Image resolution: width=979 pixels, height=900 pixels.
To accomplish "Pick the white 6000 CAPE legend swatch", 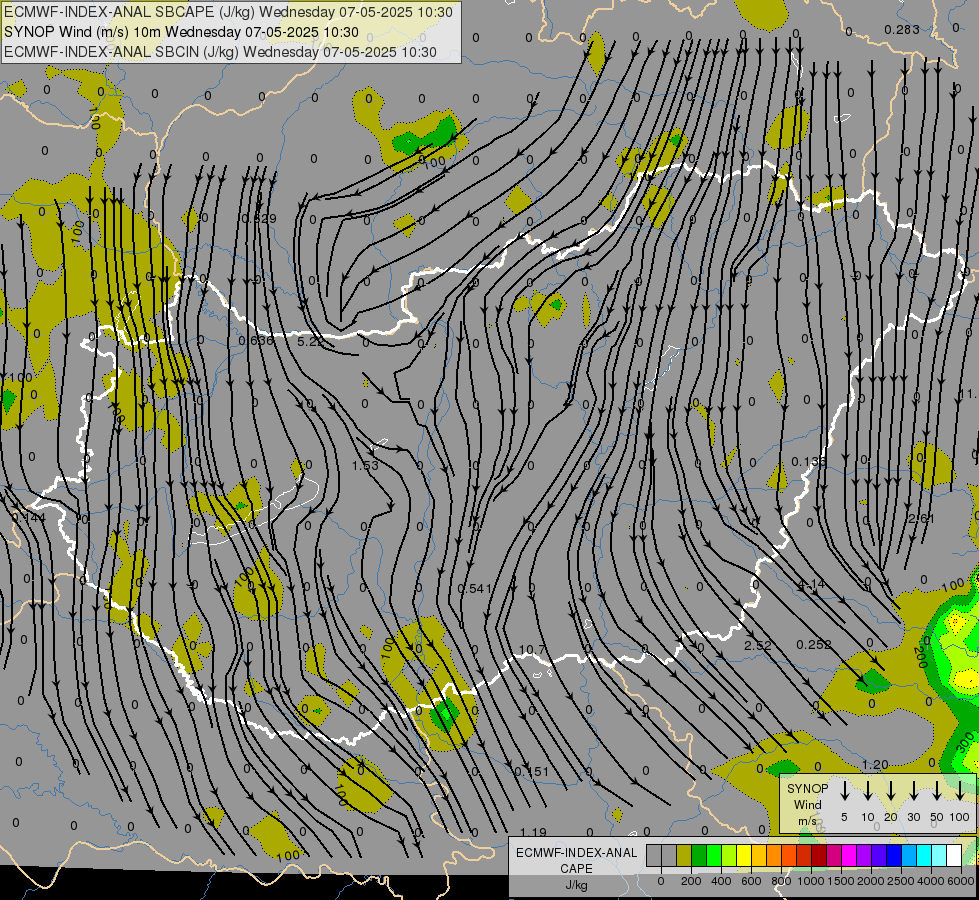I will pyautogui.click(x=953, y=855).
